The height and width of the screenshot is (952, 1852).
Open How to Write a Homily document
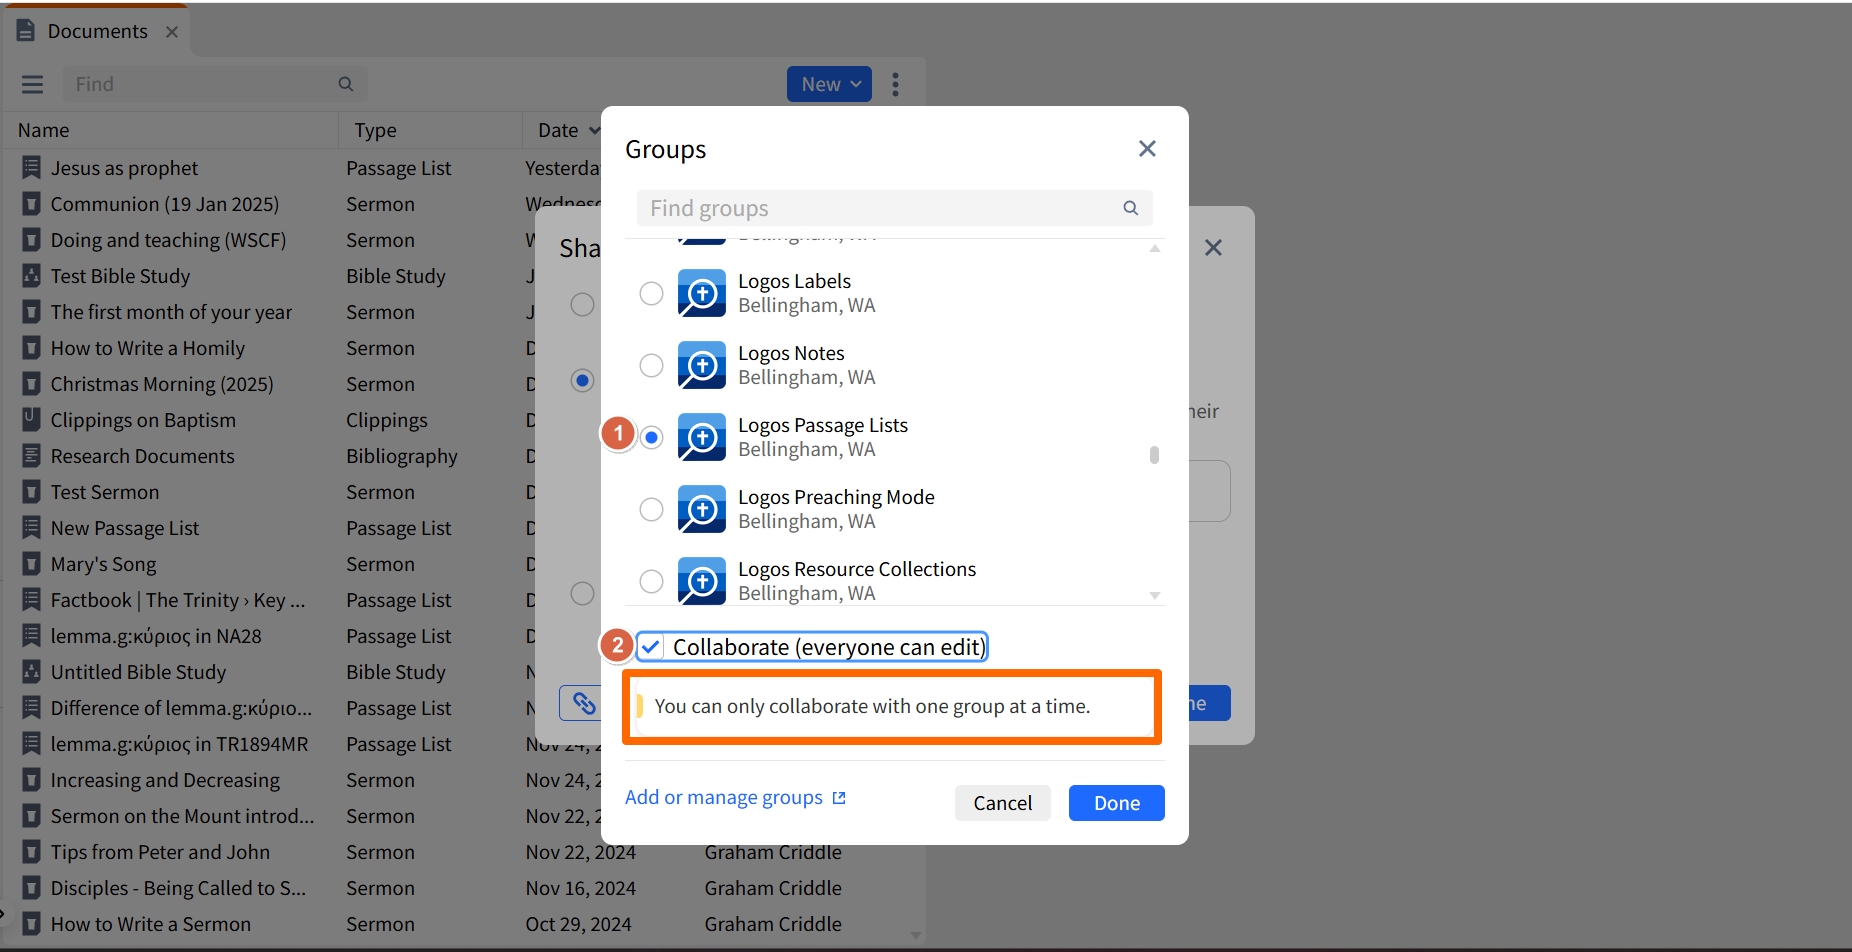click(147, 348)
